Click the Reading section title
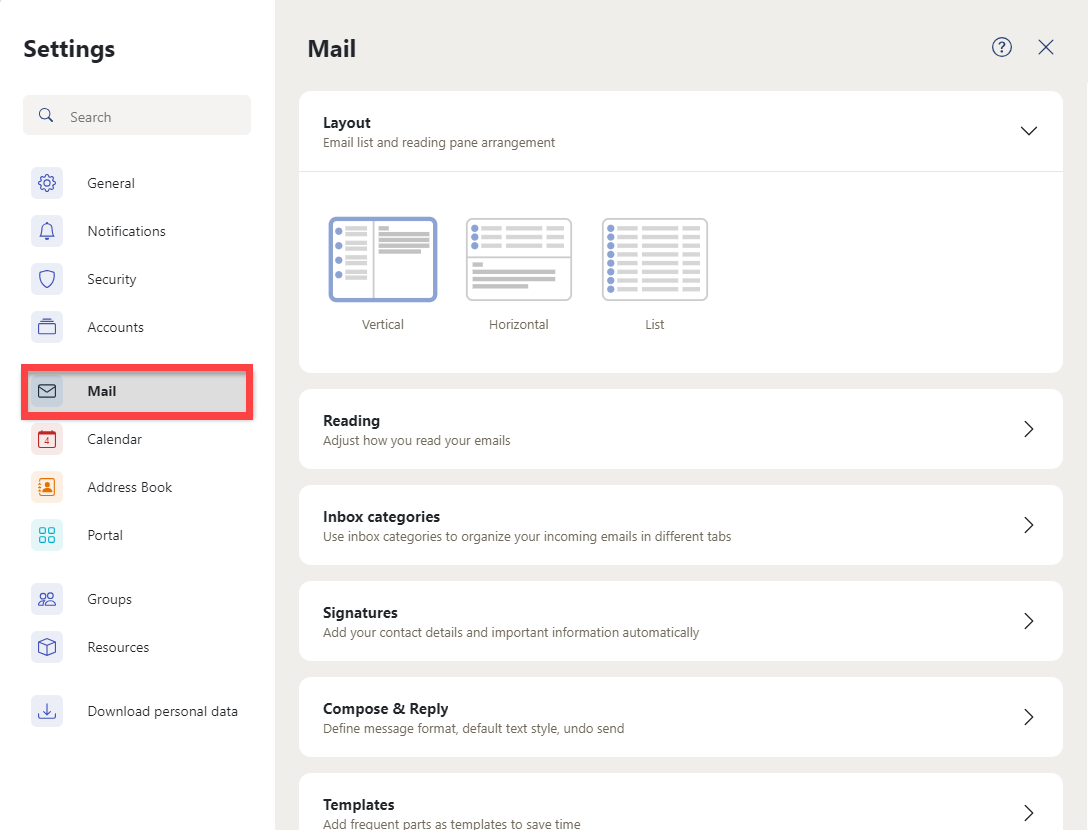 351,421
